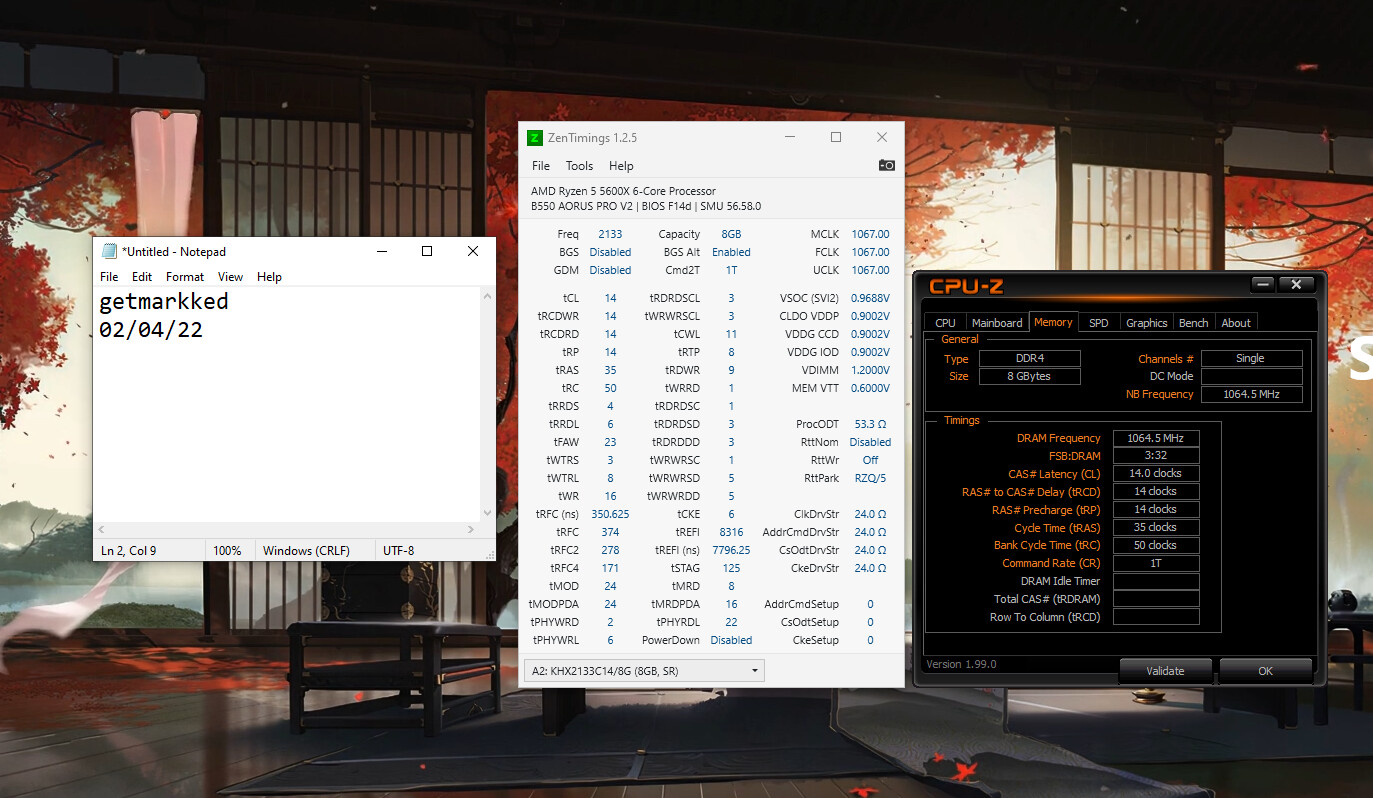
Task: Close the CPU-Z window
Action: tap(1296, 285)
